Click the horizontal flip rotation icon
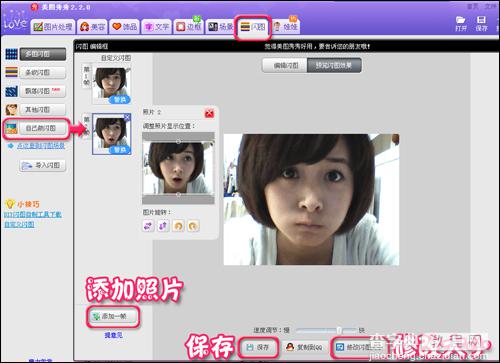The image size is (500, 363). [148, 226]
